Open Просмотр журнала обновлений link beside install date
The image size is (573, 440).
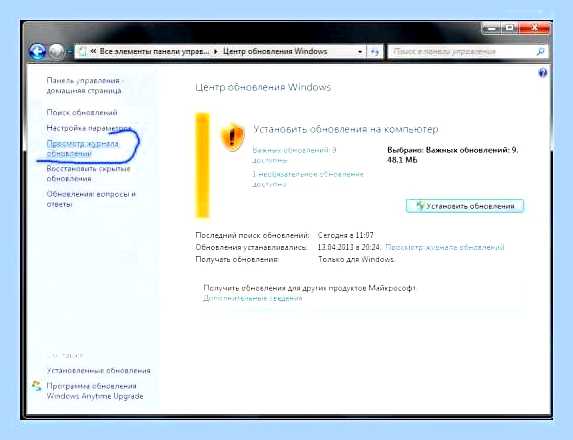[x=445, y=247]
